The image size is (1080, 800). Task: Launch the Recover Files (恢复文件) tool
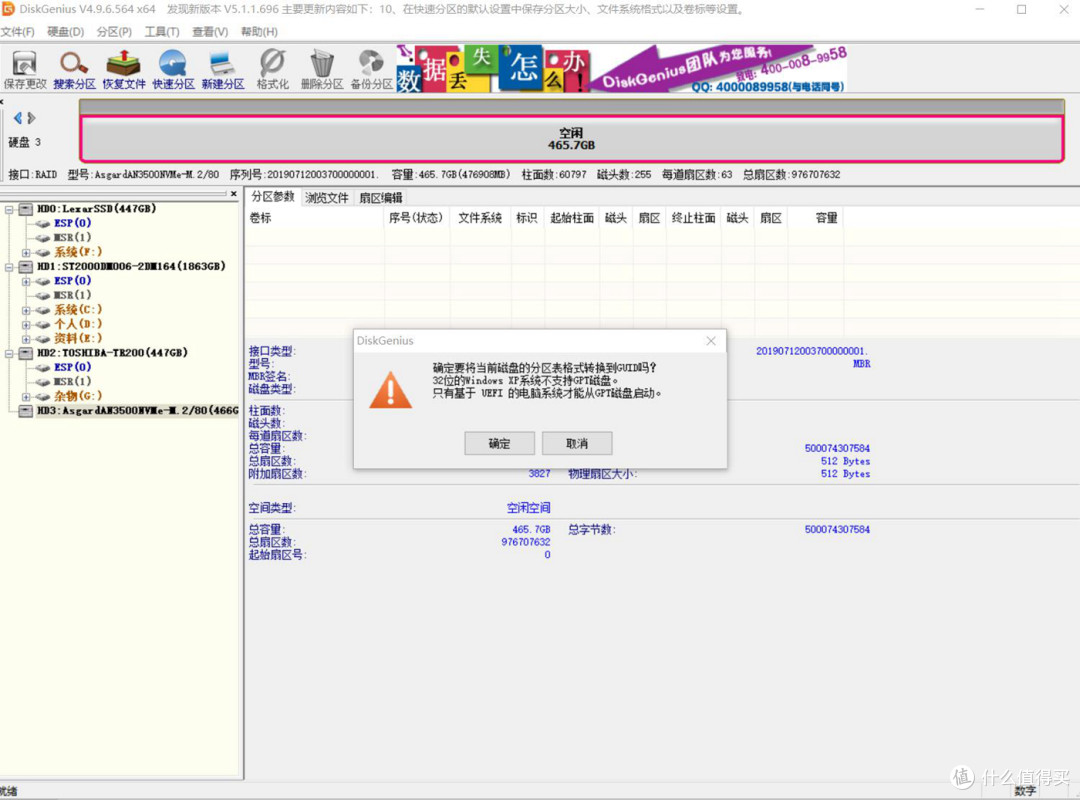[x=124, y=70]
